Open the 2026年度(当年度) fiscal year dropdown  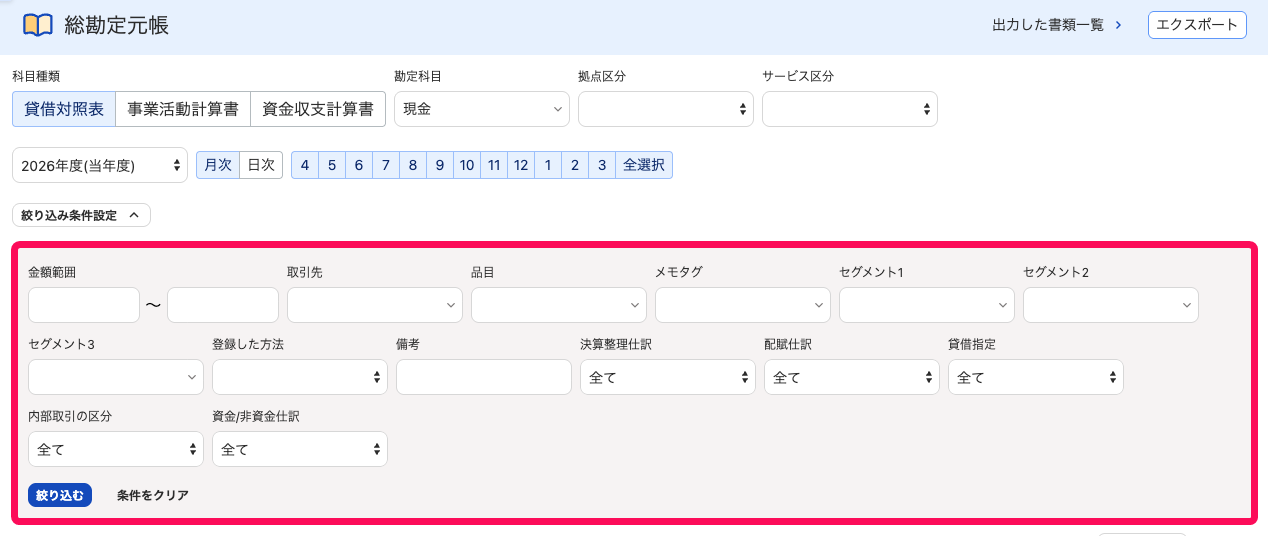coord(100,165)
